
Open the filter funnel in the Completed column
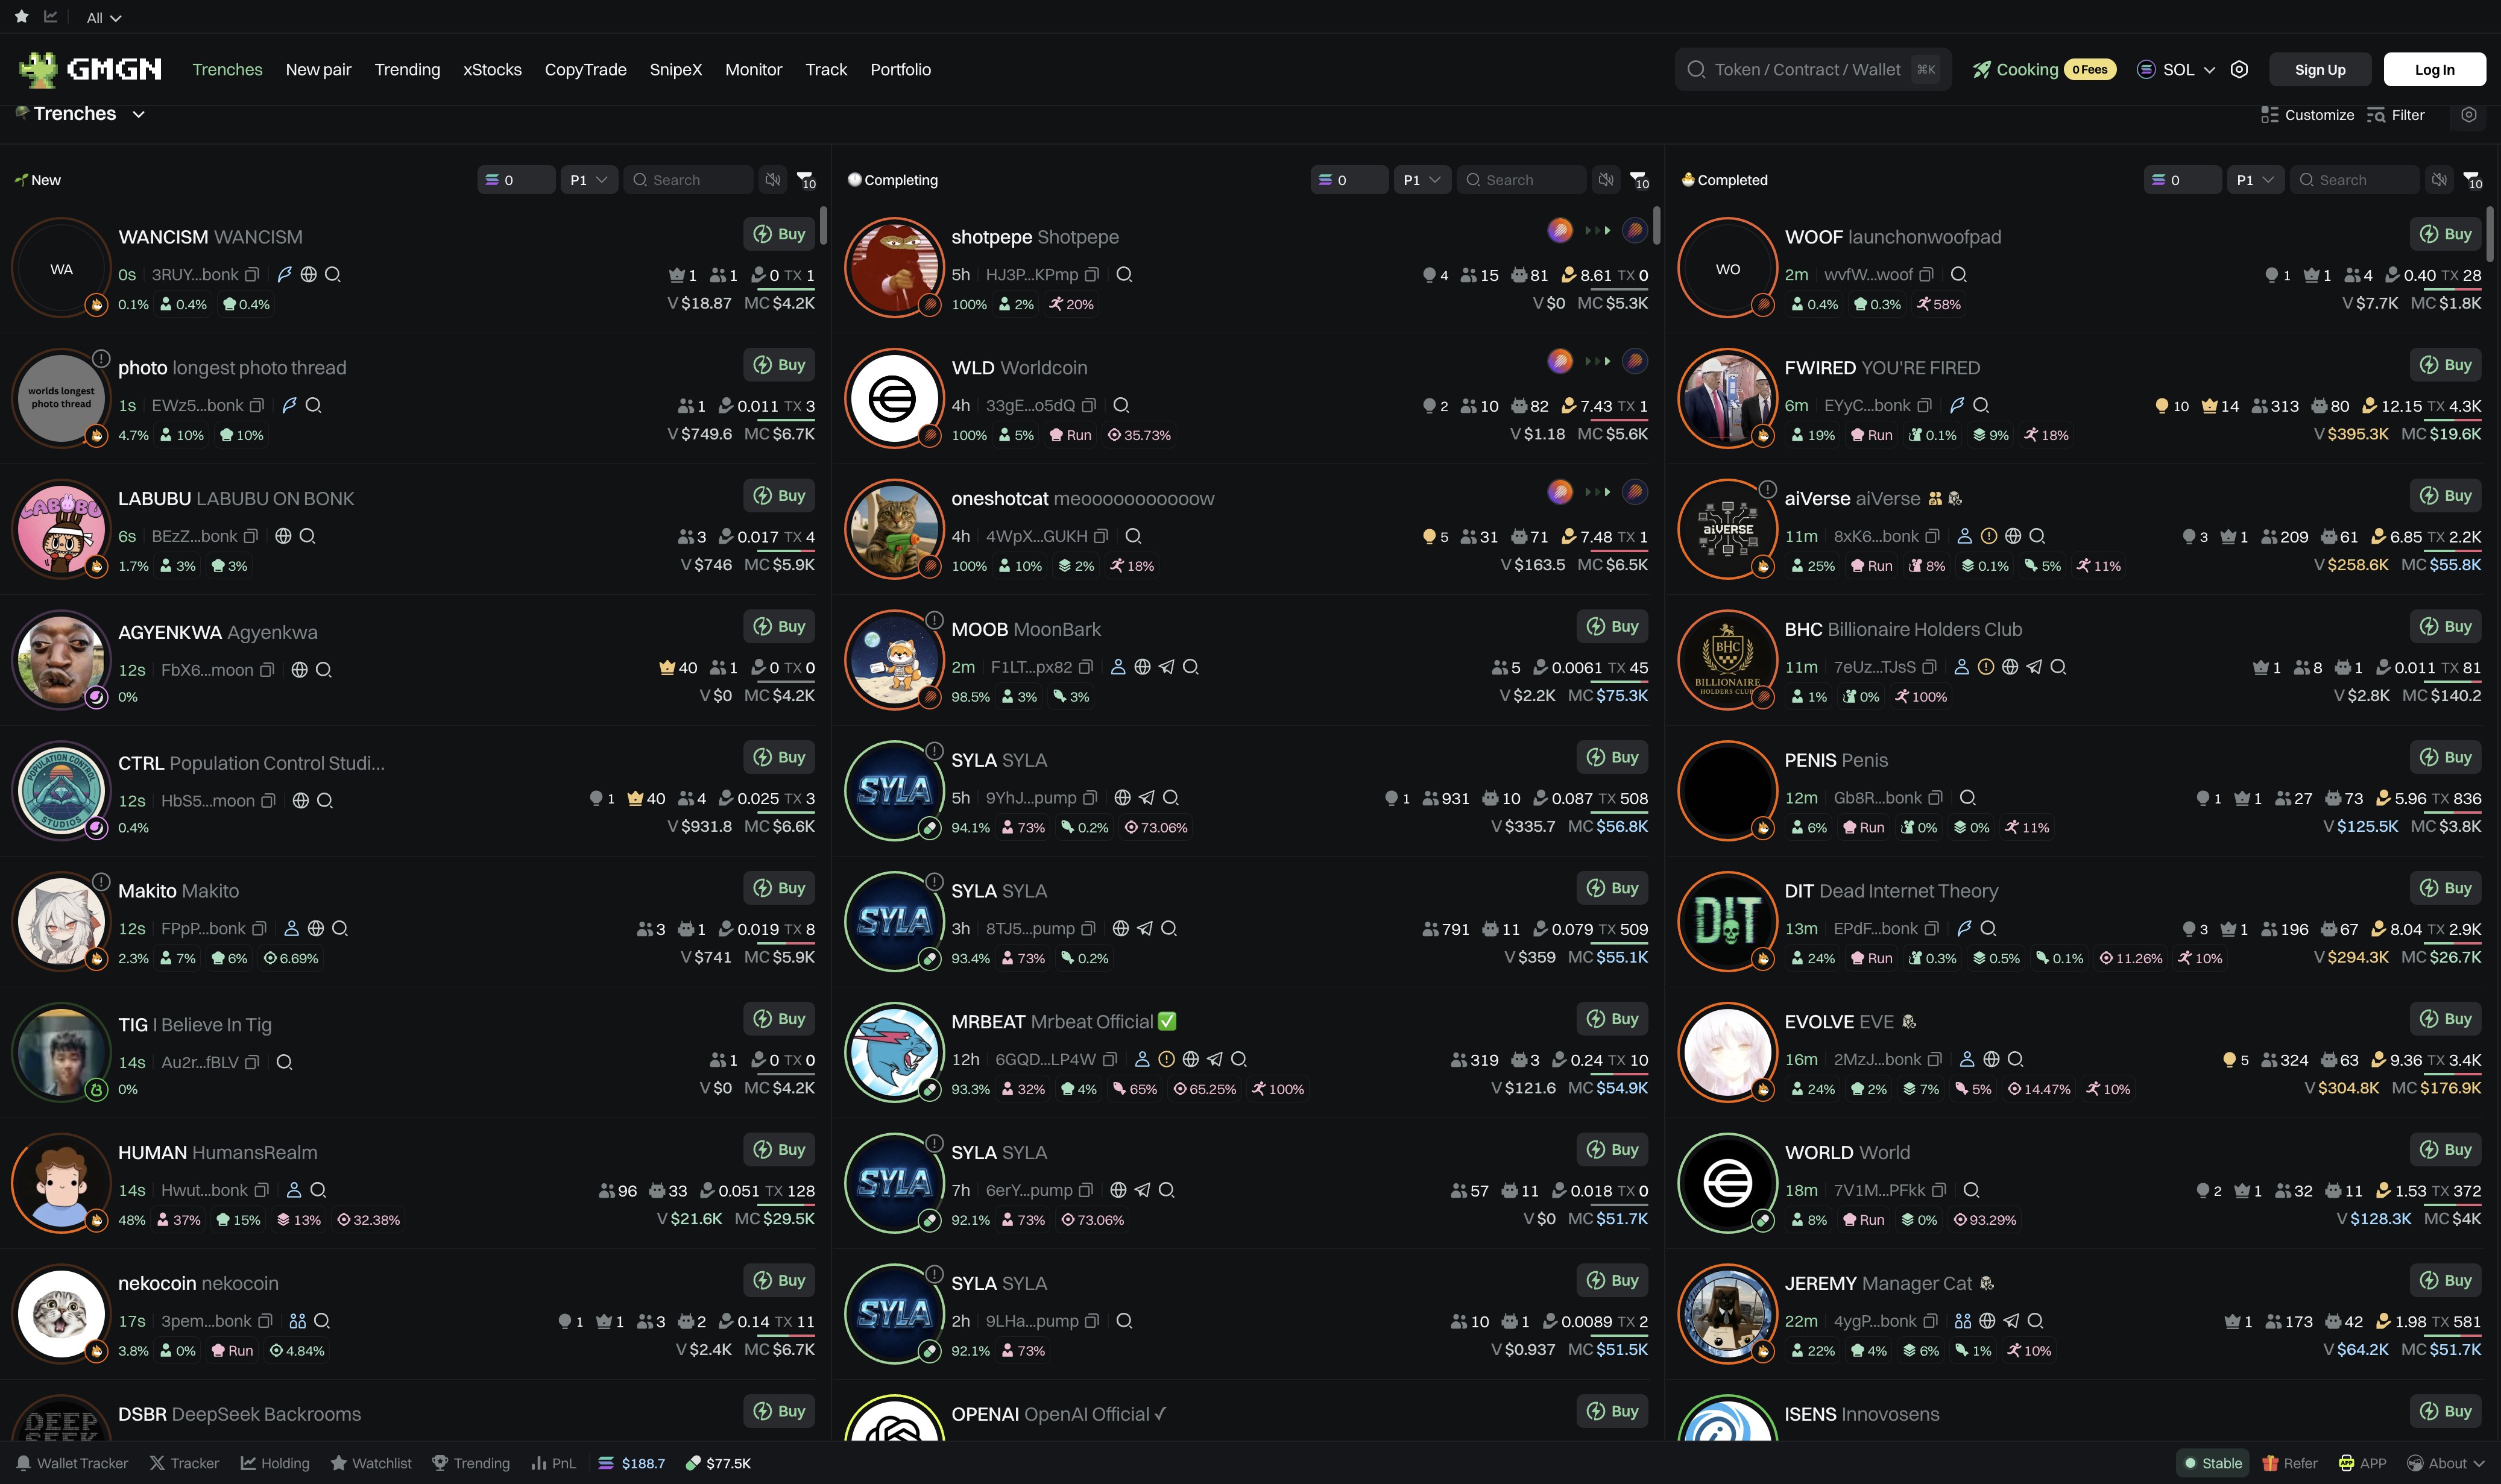pyautogui.click(x=2473, y=180)
